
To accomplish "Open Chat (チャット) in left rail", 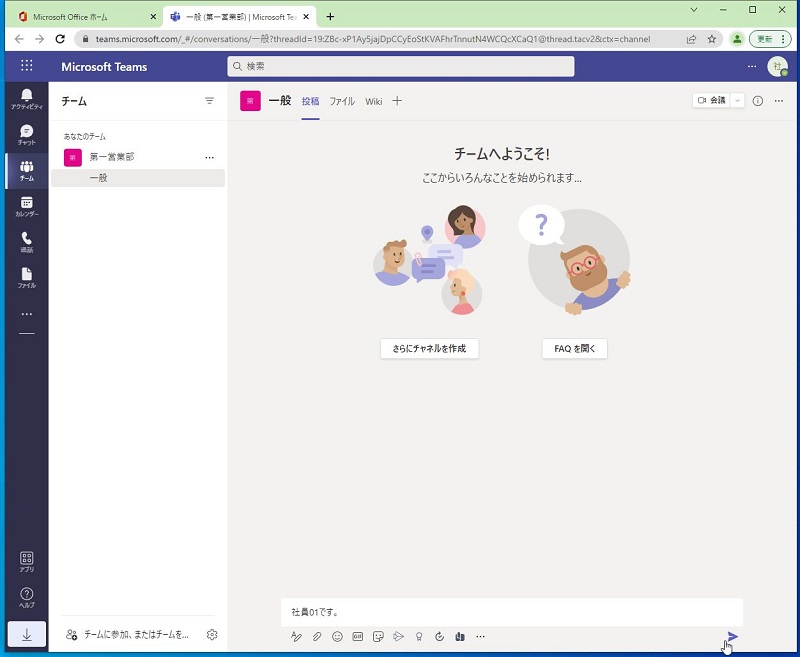I will (27, 135).
